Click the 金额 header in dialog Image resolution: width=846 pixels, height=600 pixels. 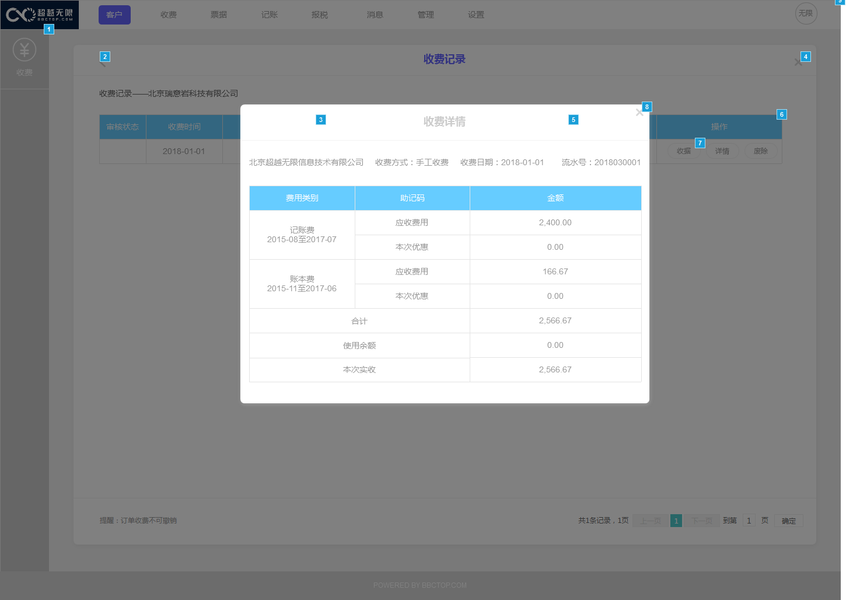[x=555, y=198]
